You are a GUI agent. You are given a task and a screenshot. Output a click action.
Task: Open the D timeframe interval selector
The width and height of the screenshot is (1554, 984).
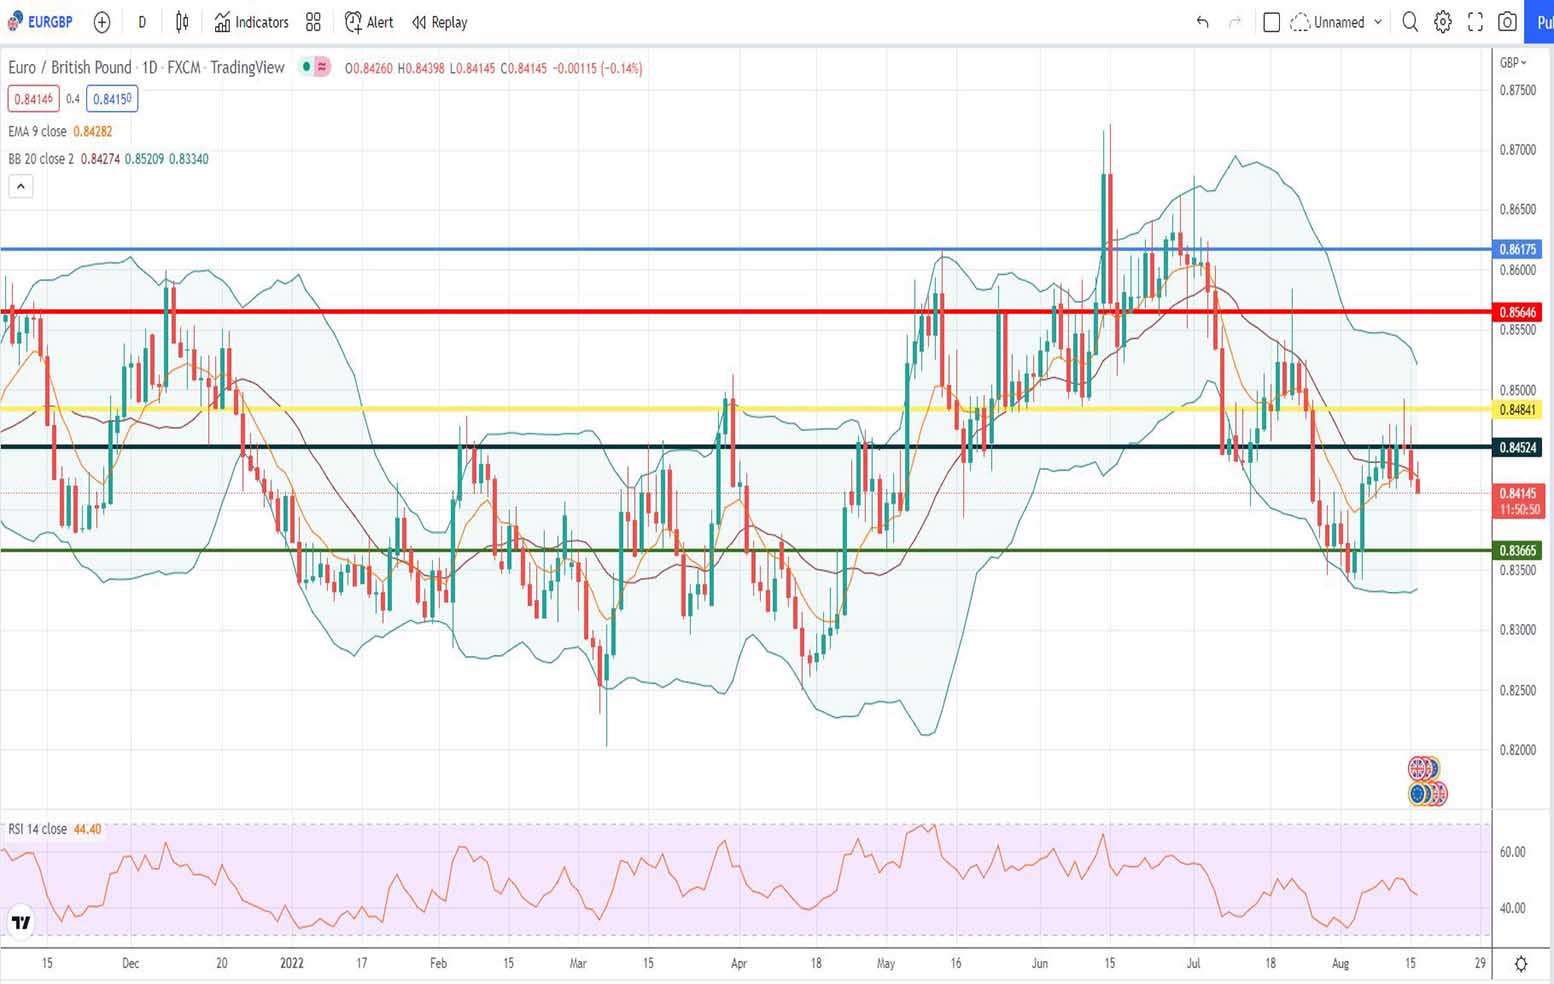pos(142,22)
